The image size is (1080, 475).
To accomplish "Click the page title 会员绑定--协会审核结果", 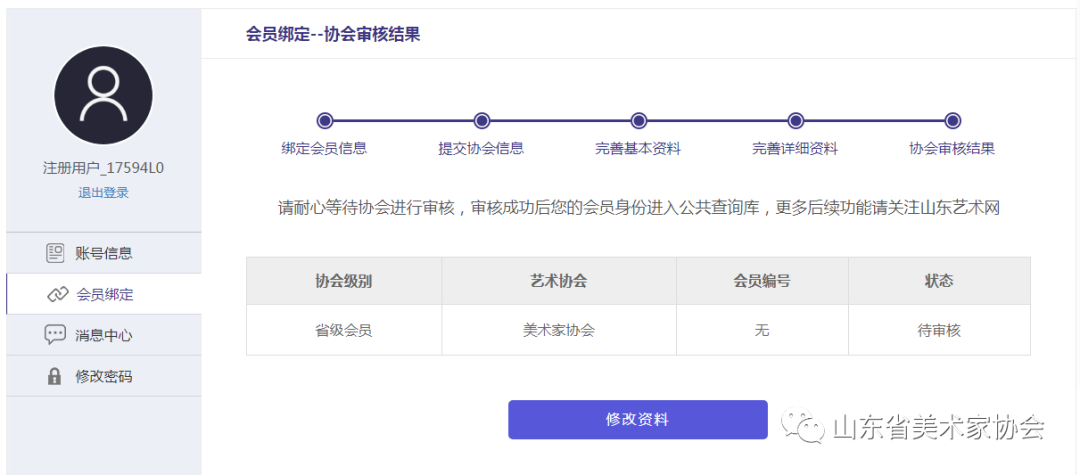I will (333, 34).
